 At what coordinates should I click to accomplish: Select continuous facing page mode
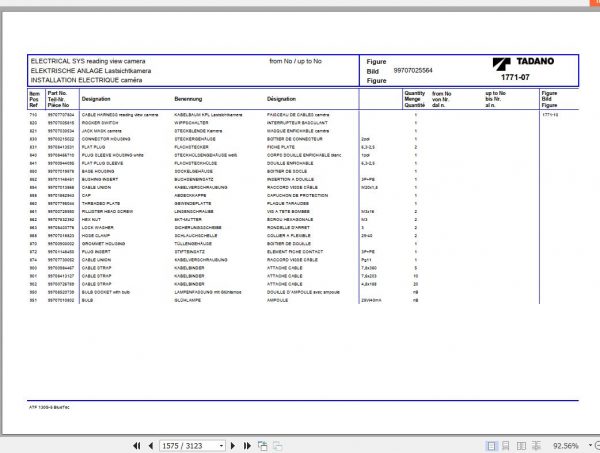(x=536, y=446)
